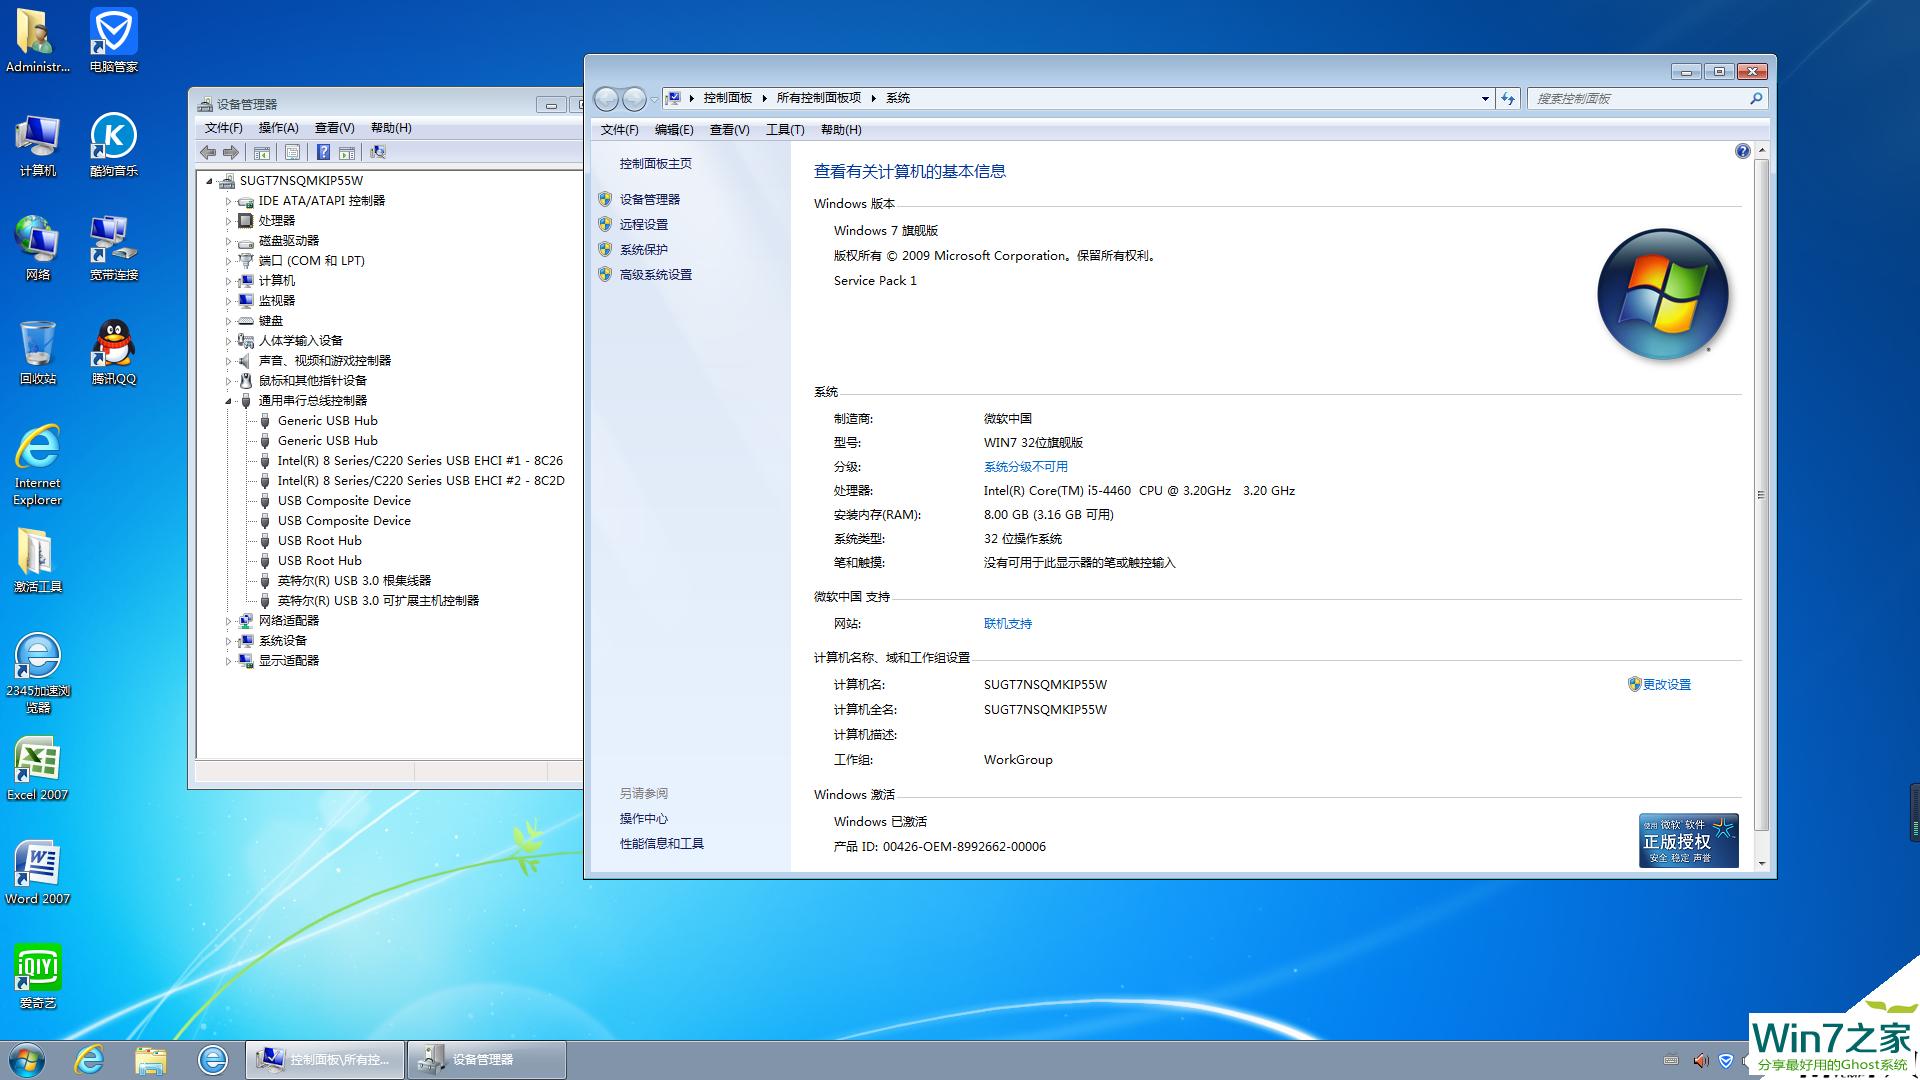Viewport: 1920px width, 1080px height.
Task: Toggle 英特尔USB 3.0根集线器 device
Action: pos(357,580)
